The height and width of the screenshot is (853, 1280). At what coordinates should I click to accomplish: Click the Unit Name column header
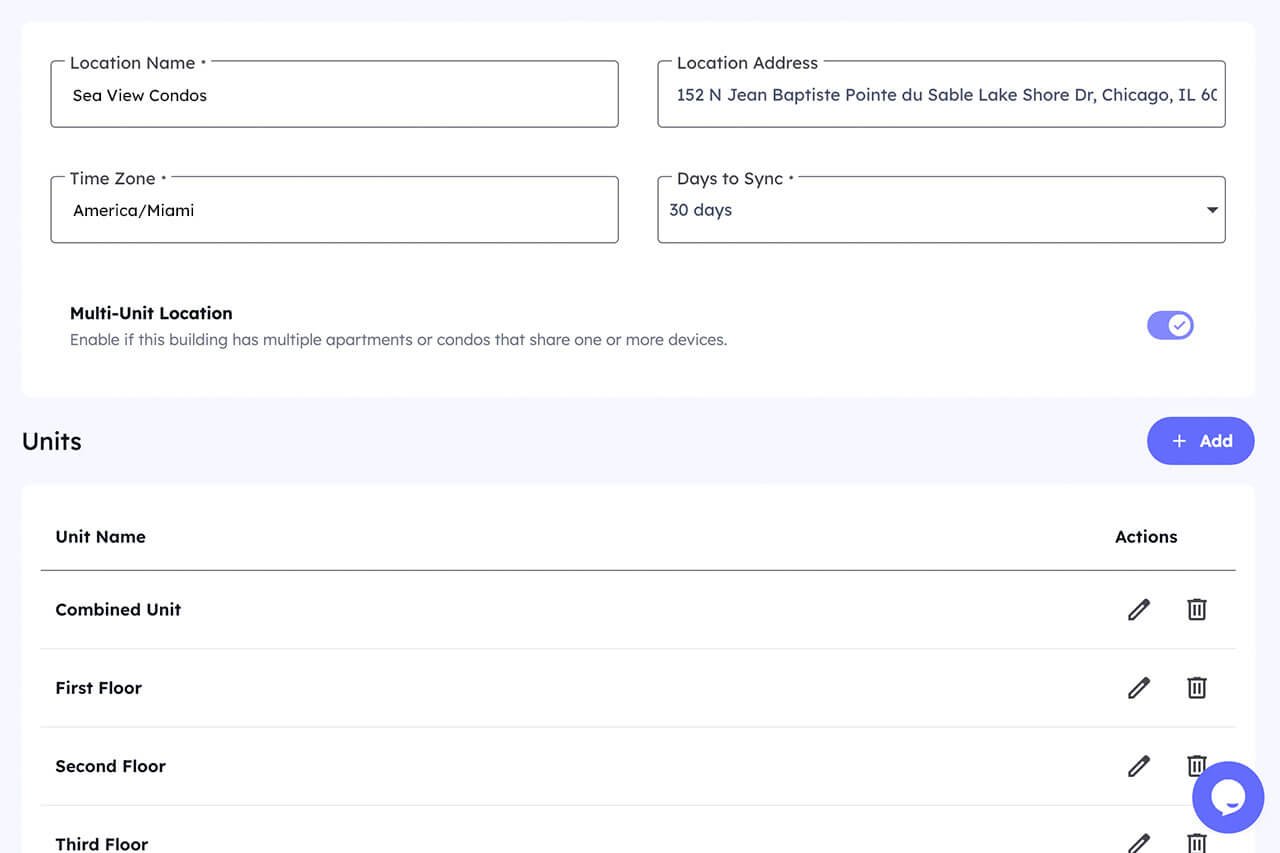tap(100, 536)
